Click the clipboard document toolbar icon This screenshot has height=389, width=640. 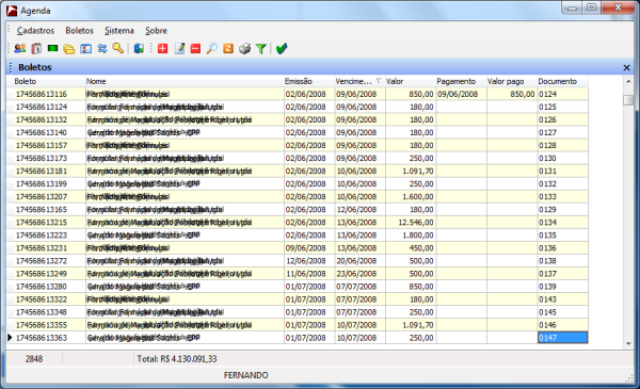tap(36, 49)
